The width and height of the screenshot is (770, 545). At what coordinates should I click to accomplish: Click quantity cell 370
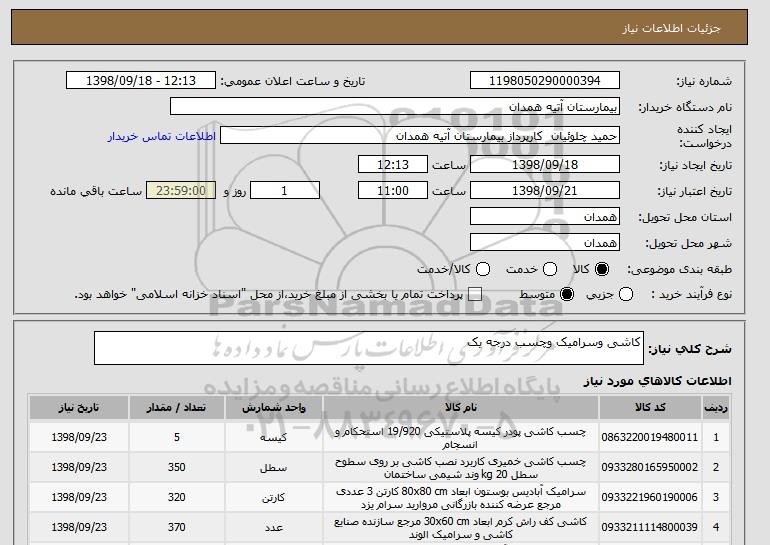[x=176, y=527]
